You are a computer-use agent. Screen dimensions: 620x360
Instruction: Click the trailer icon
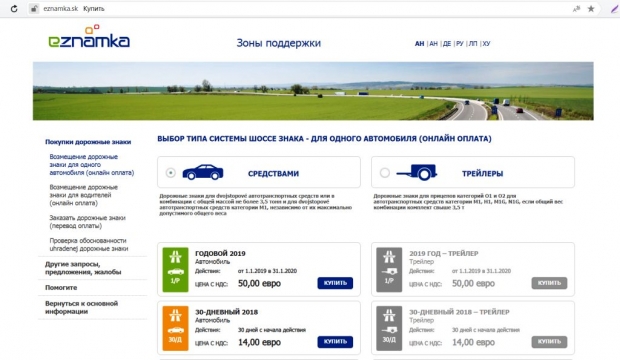pyautogui.click(x=417, y=172)
